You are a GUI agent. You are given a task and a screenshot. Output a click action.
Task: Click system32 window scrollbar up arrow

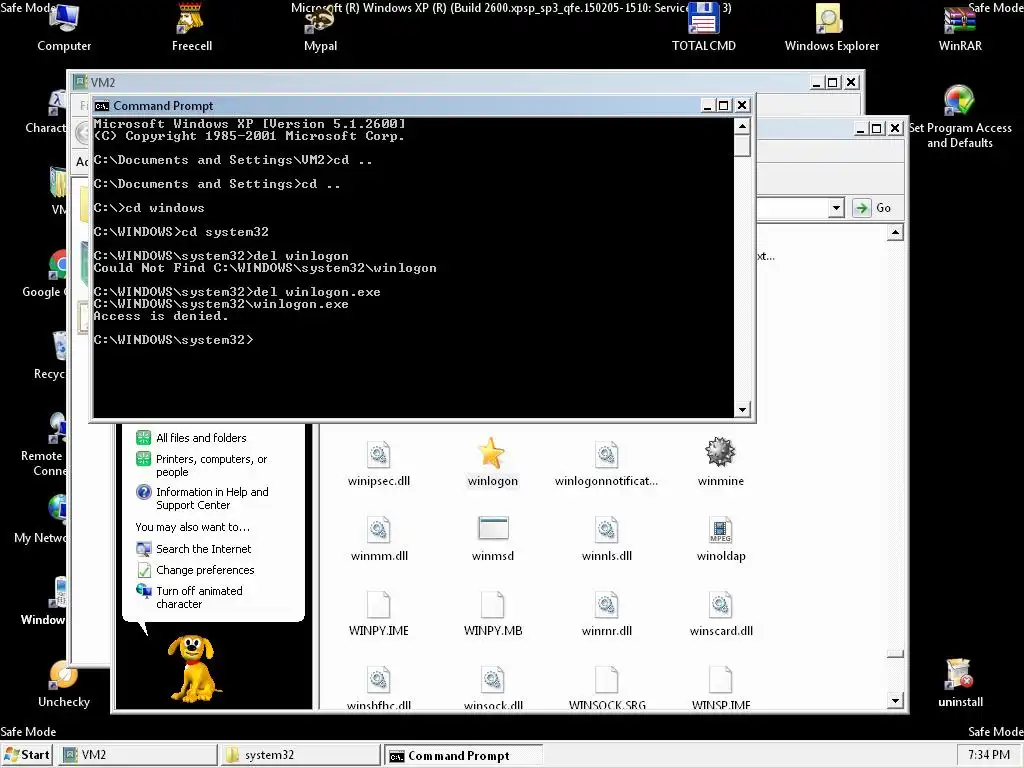point(895,232)
